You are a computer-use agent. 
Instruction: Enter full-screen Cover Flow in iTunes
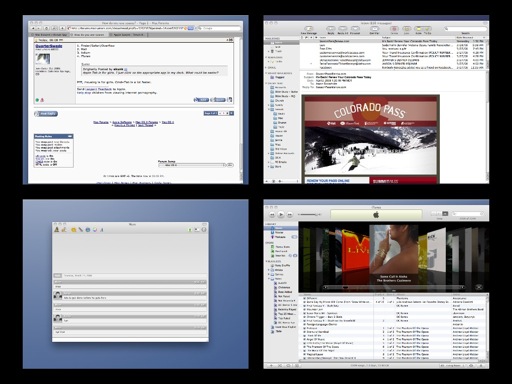click(x=479, y=287)
